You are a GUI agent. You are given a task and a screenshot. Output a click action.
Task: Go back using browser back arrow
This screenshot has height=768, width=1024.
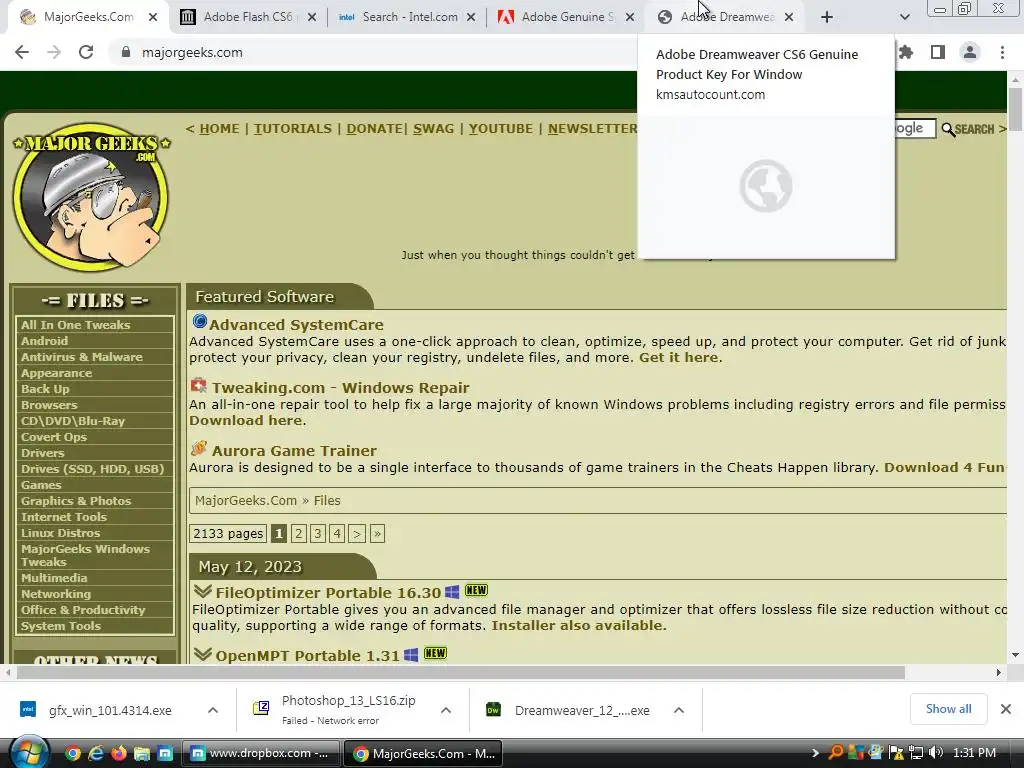pyautogui.click(x=22, y=52)
